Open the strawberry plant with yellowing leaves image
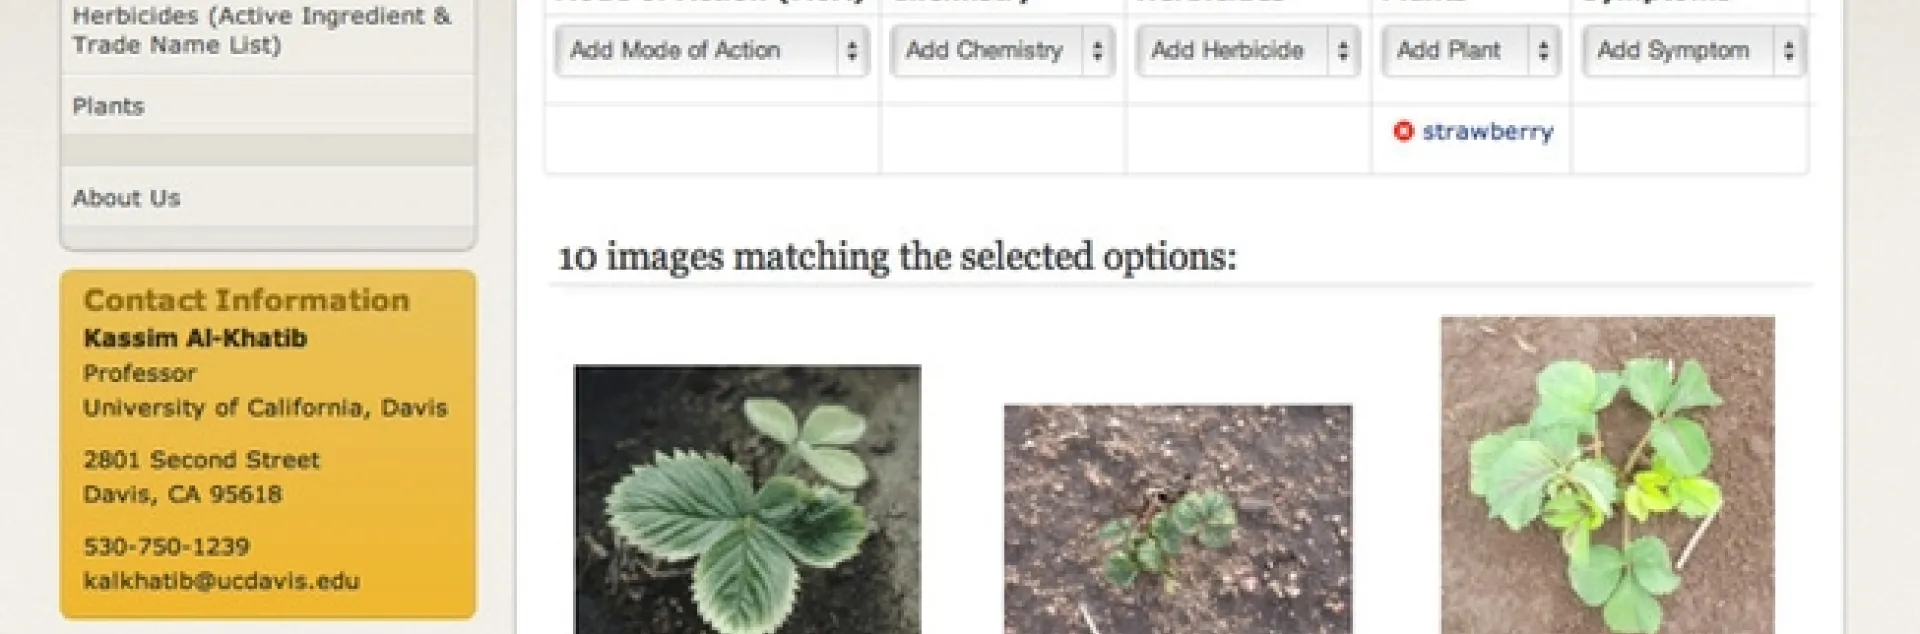This screenshot has height=634, width=1920. [x=1607, y=475]
